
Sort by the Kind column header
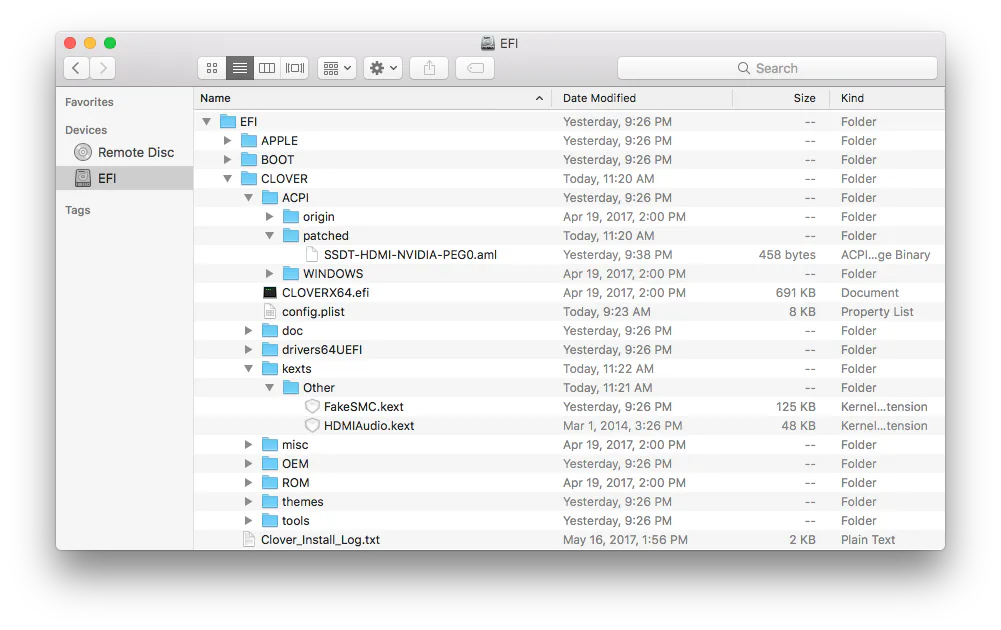[887, 98]
